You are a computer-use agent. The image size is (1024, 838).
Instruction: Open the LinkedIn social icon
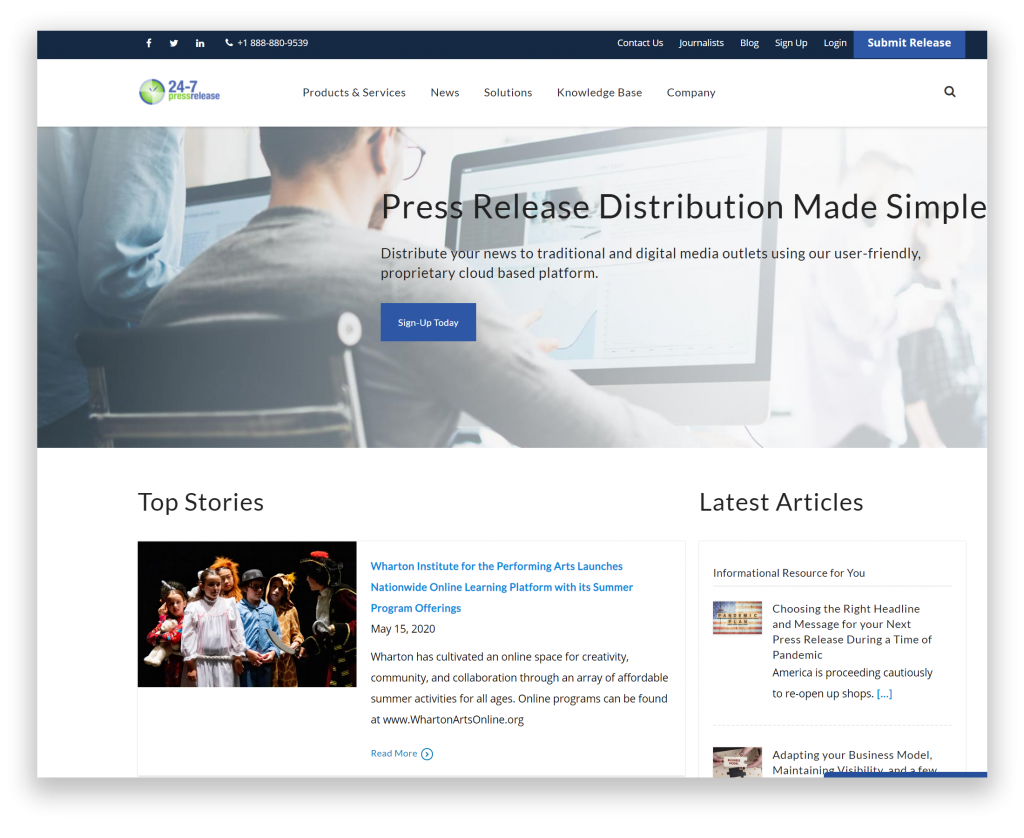(x=200, y=43)
